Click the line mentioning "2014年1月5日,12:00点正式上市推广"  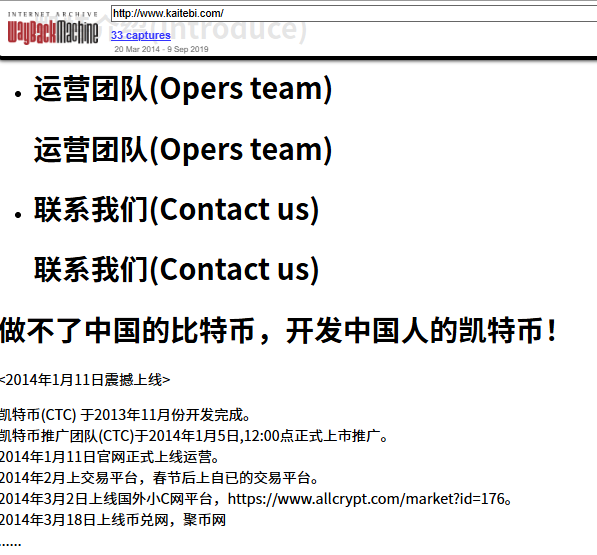(x=194, y=436)
